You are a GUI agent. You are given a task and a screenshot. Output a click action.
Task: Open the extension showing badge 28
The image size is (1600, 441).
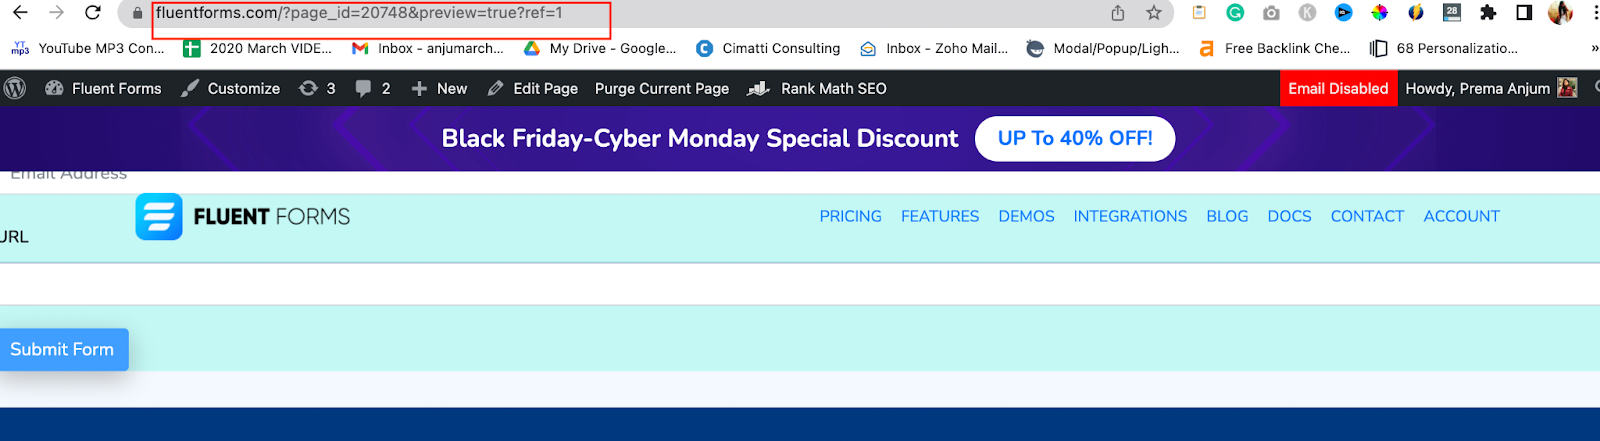point(1452,13)
